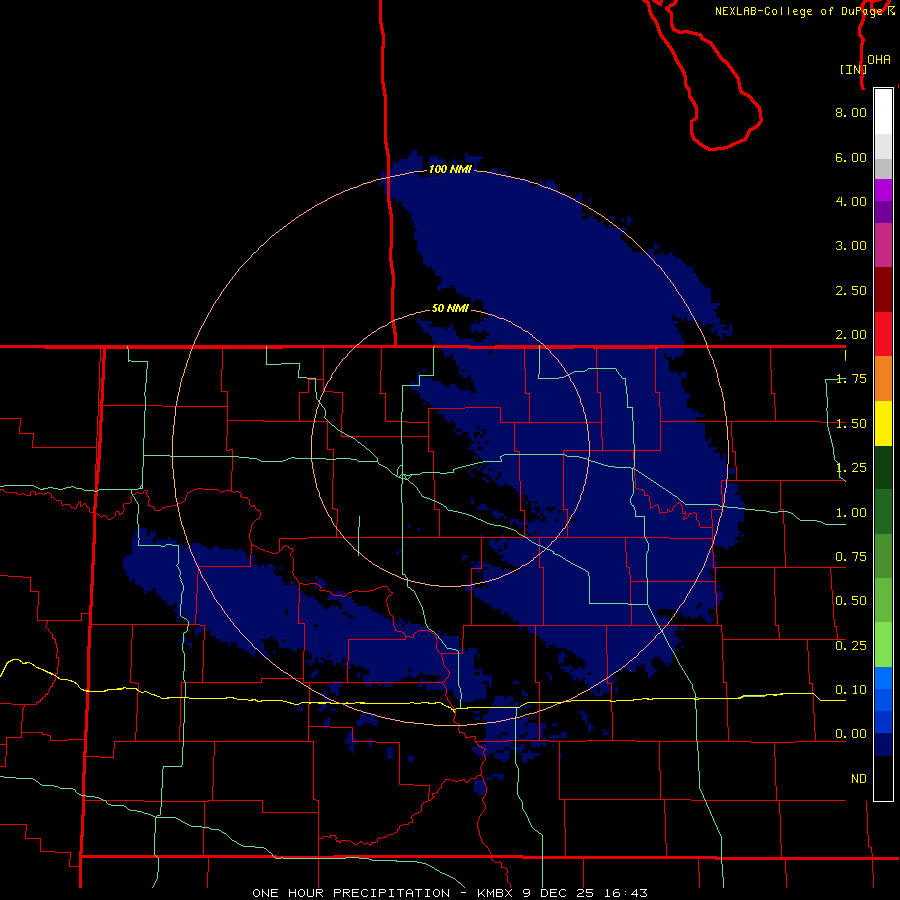Pick the yellow swatch in the color scale
Screen dimensions: 900x900
(x=883, y=424)
